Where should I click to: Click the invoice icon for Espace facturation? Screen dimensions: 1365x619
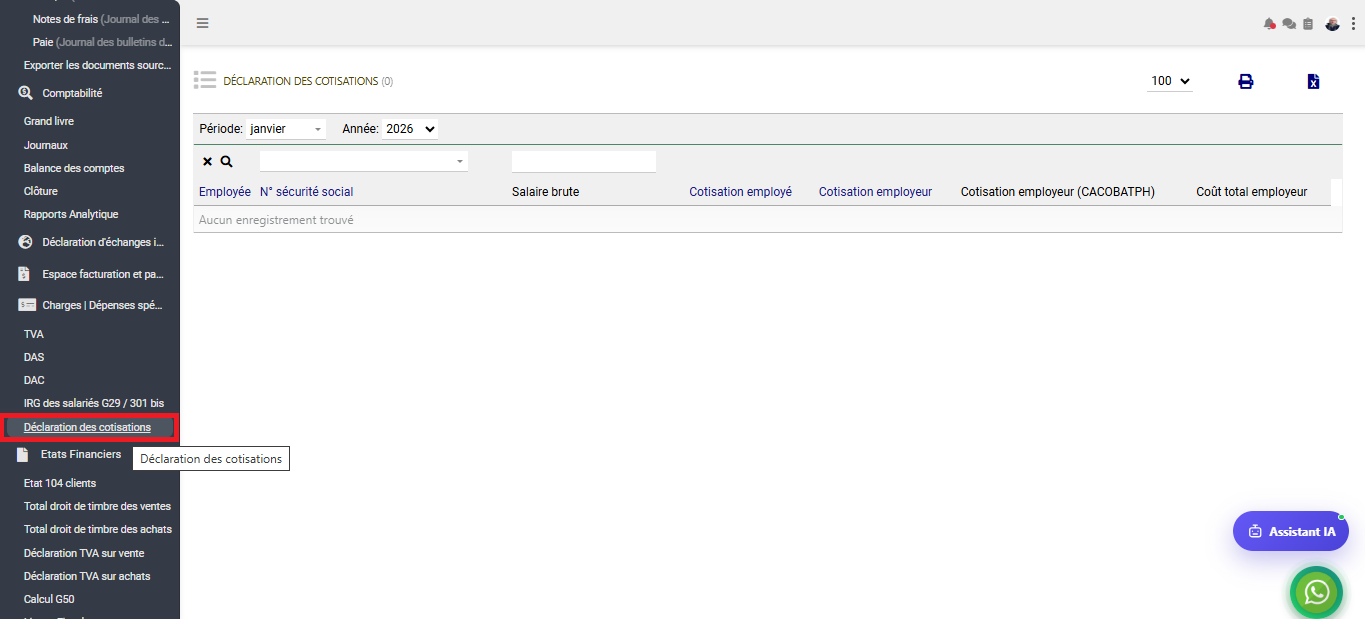(x=24, y=274)
